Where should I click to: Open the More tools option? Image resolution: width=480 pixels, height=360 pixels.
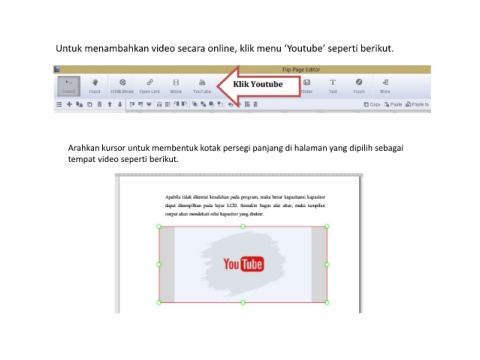[385, 86]
